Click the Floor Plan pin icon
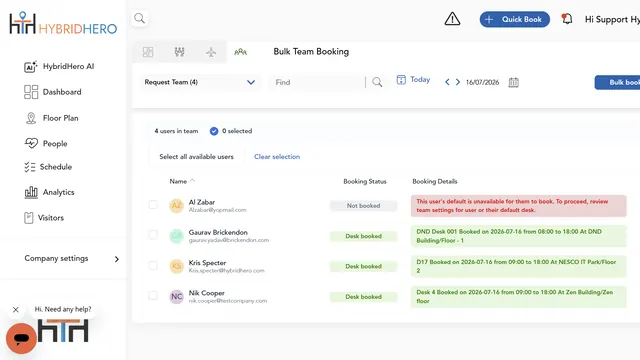This screenshot has width=640, height=360. click(x=31, y=118)
